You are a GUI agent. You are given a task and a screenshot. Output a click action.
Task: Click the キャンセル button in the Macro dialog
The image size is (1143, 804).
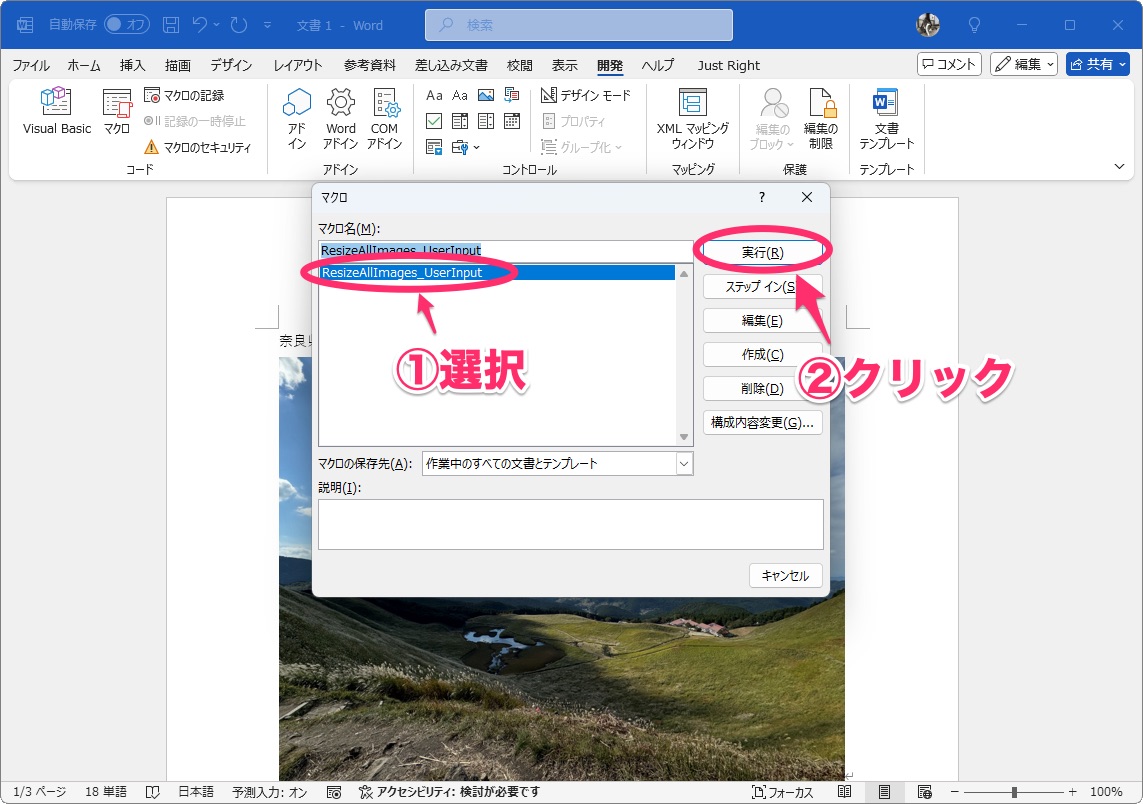click(x=785, y=575)
